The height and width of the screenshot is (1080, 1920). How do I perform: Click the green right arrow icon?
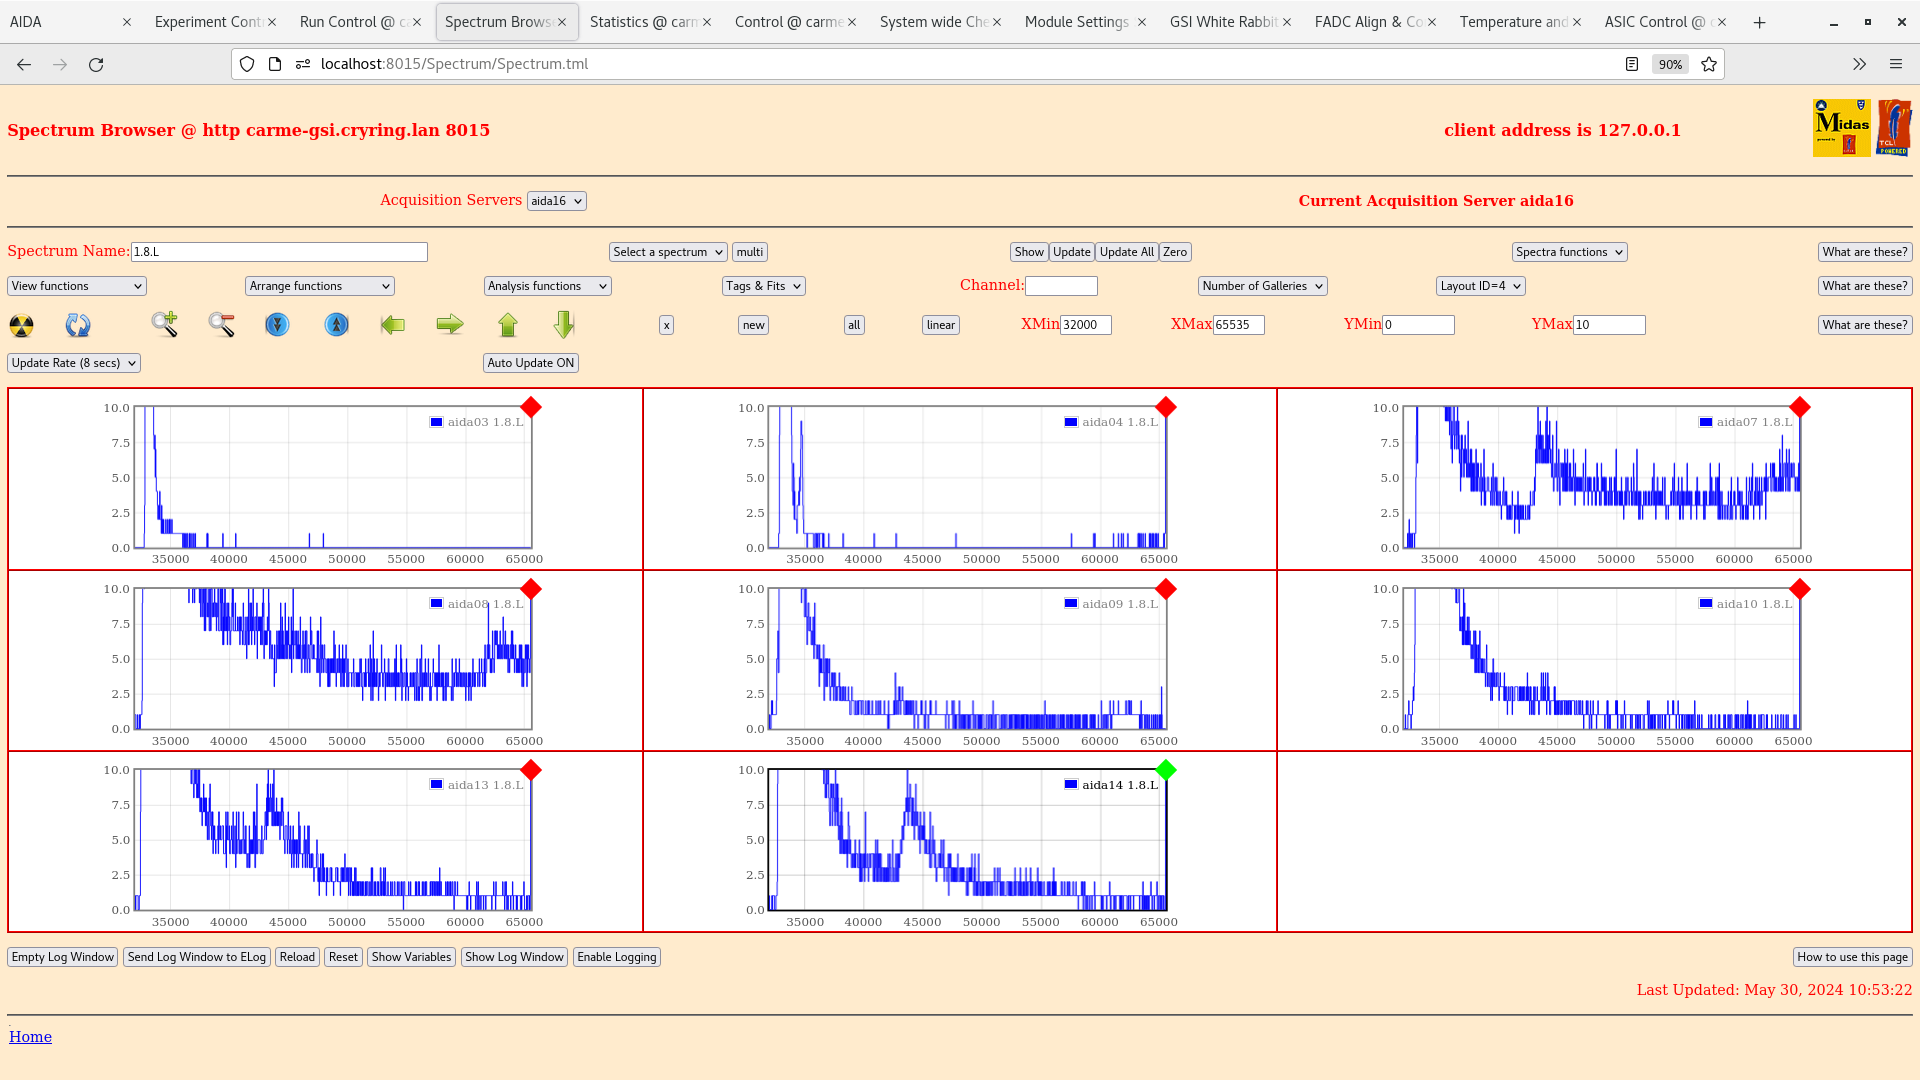tap(450, 324)
